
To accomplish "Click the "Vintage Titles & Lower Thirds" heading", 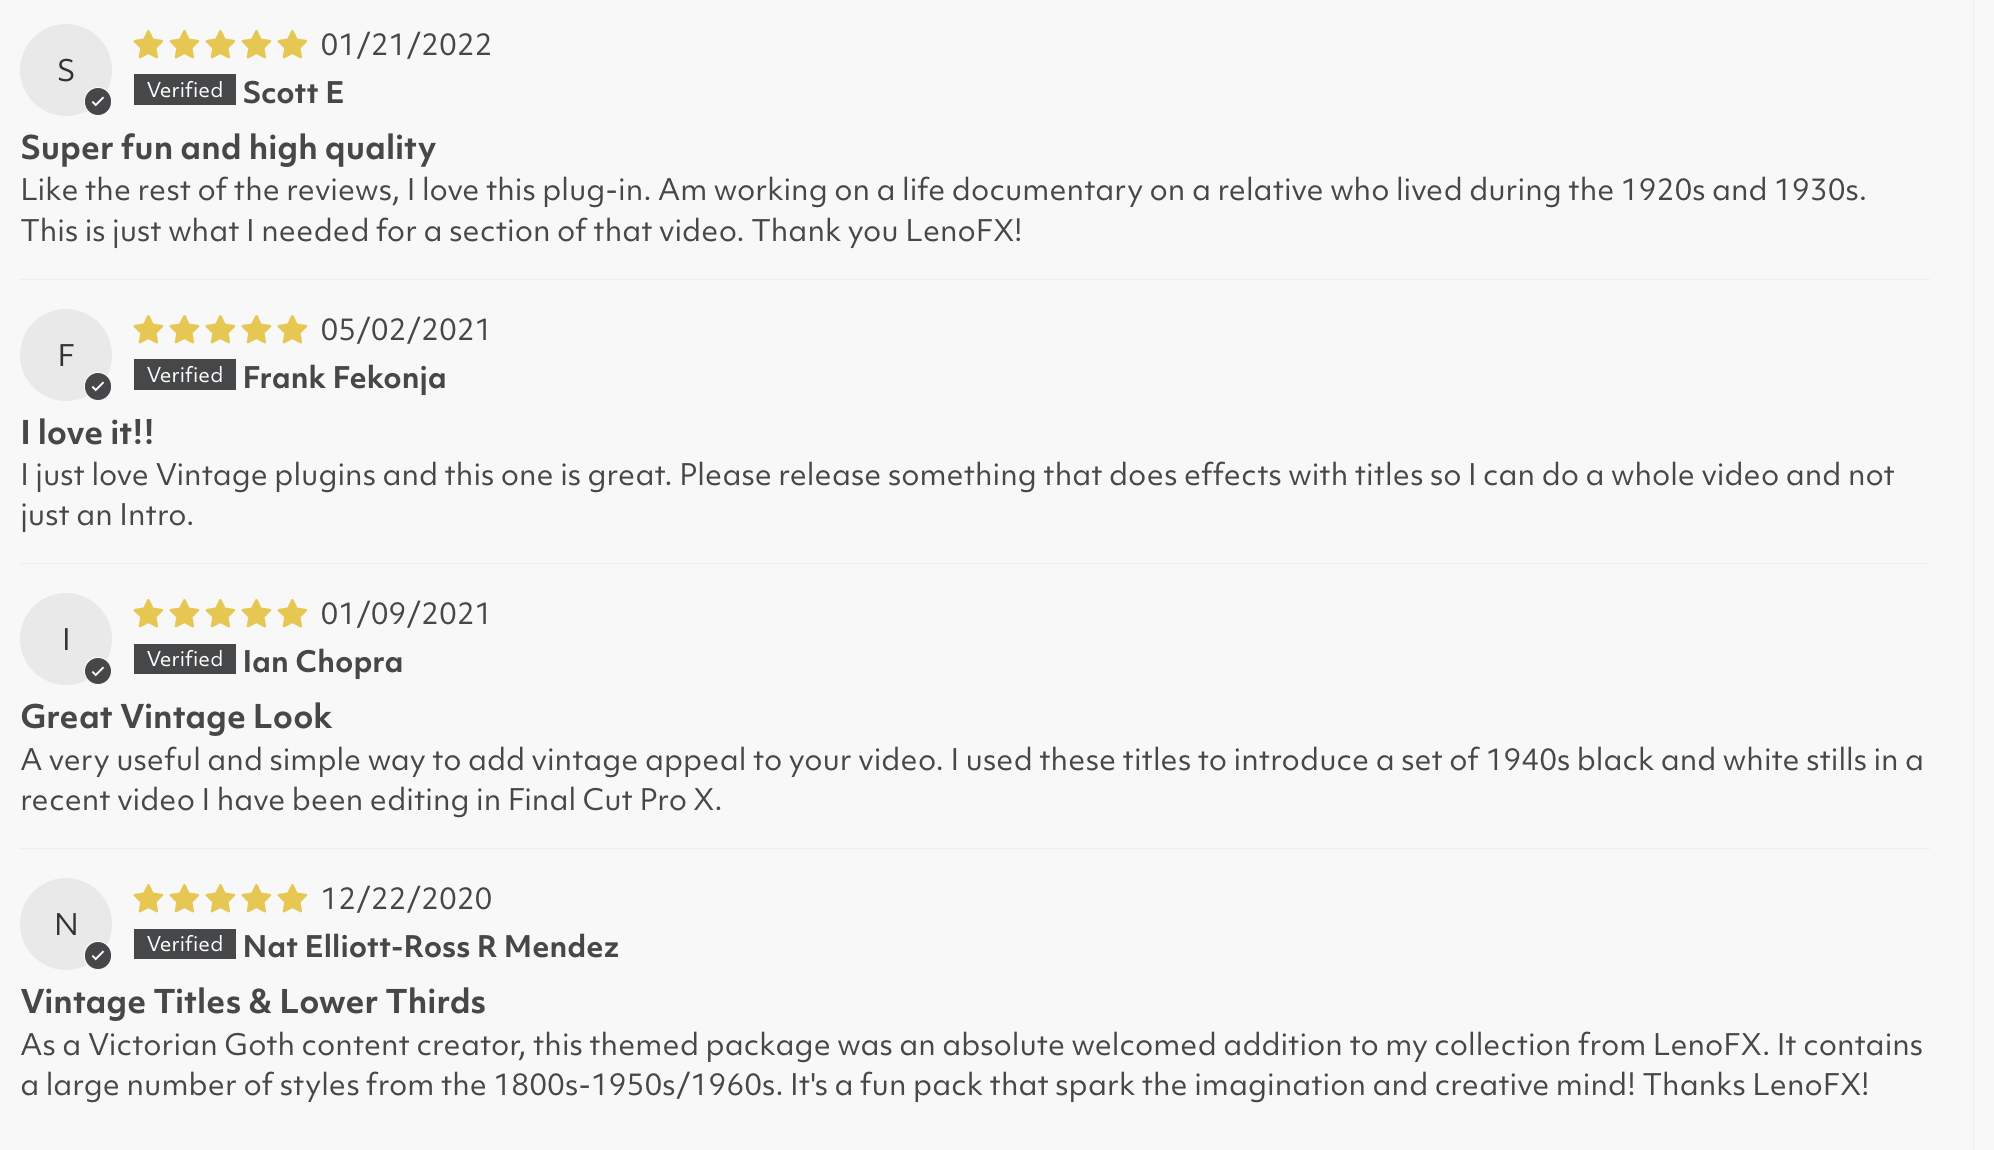I will click(253, 1002).
